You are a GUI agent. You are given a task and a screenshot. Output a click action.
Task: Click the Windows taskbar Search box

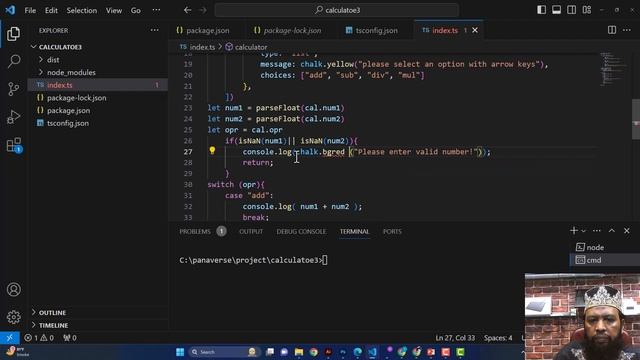[x=224, y=352]
